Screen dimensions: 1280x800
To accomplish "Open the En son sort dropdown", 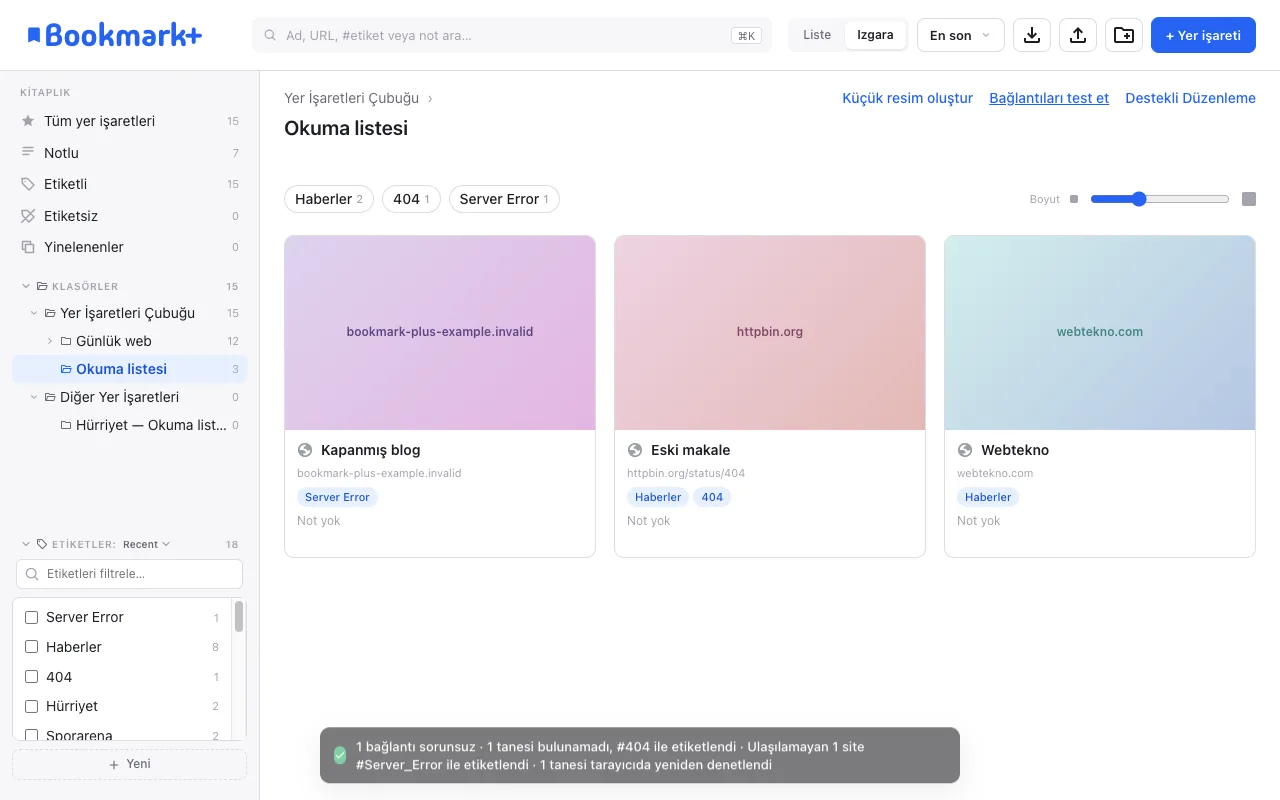I will 960,35.
